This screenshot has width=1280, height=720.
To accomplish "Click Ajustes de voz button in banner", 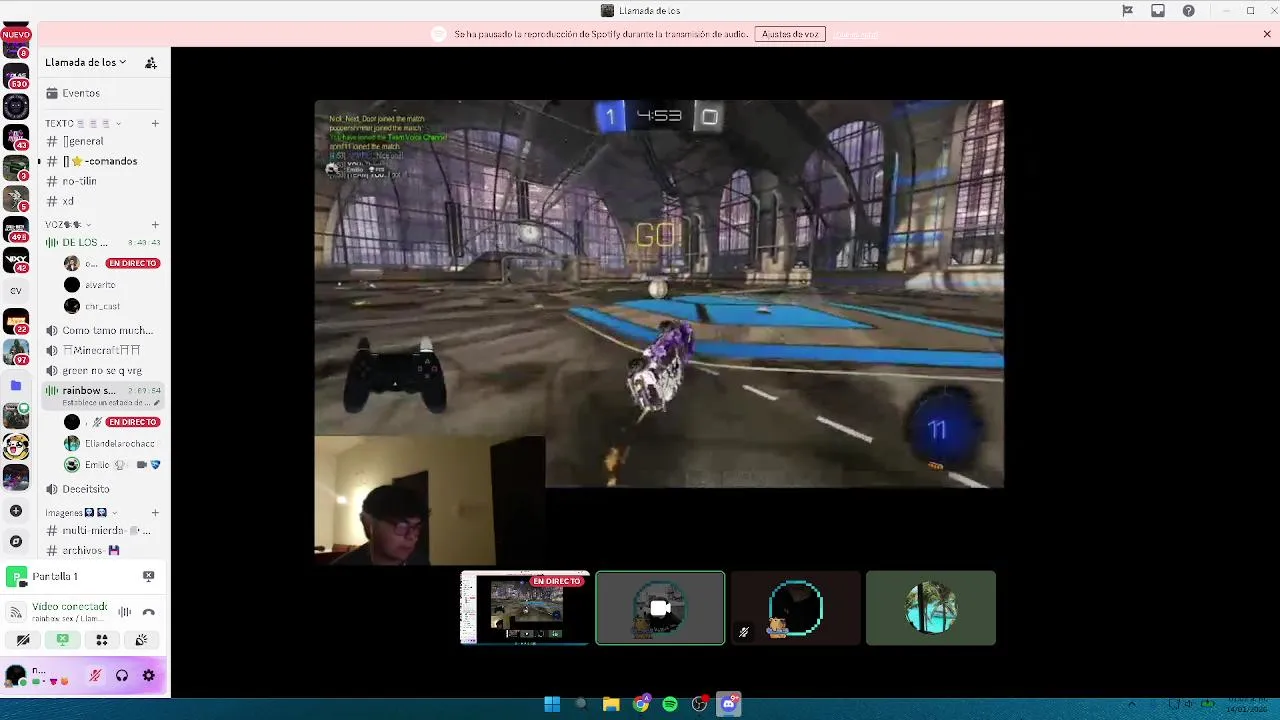I will pyautogui.click(x=790, y=34).
